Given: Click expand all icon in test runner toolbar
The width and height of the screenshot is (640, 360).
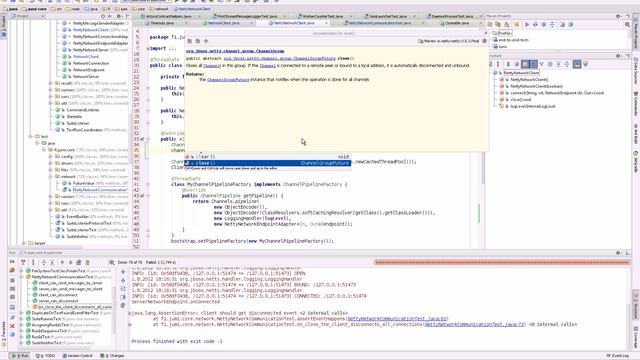Looking at the screenshot, I should tap(44, 262).
